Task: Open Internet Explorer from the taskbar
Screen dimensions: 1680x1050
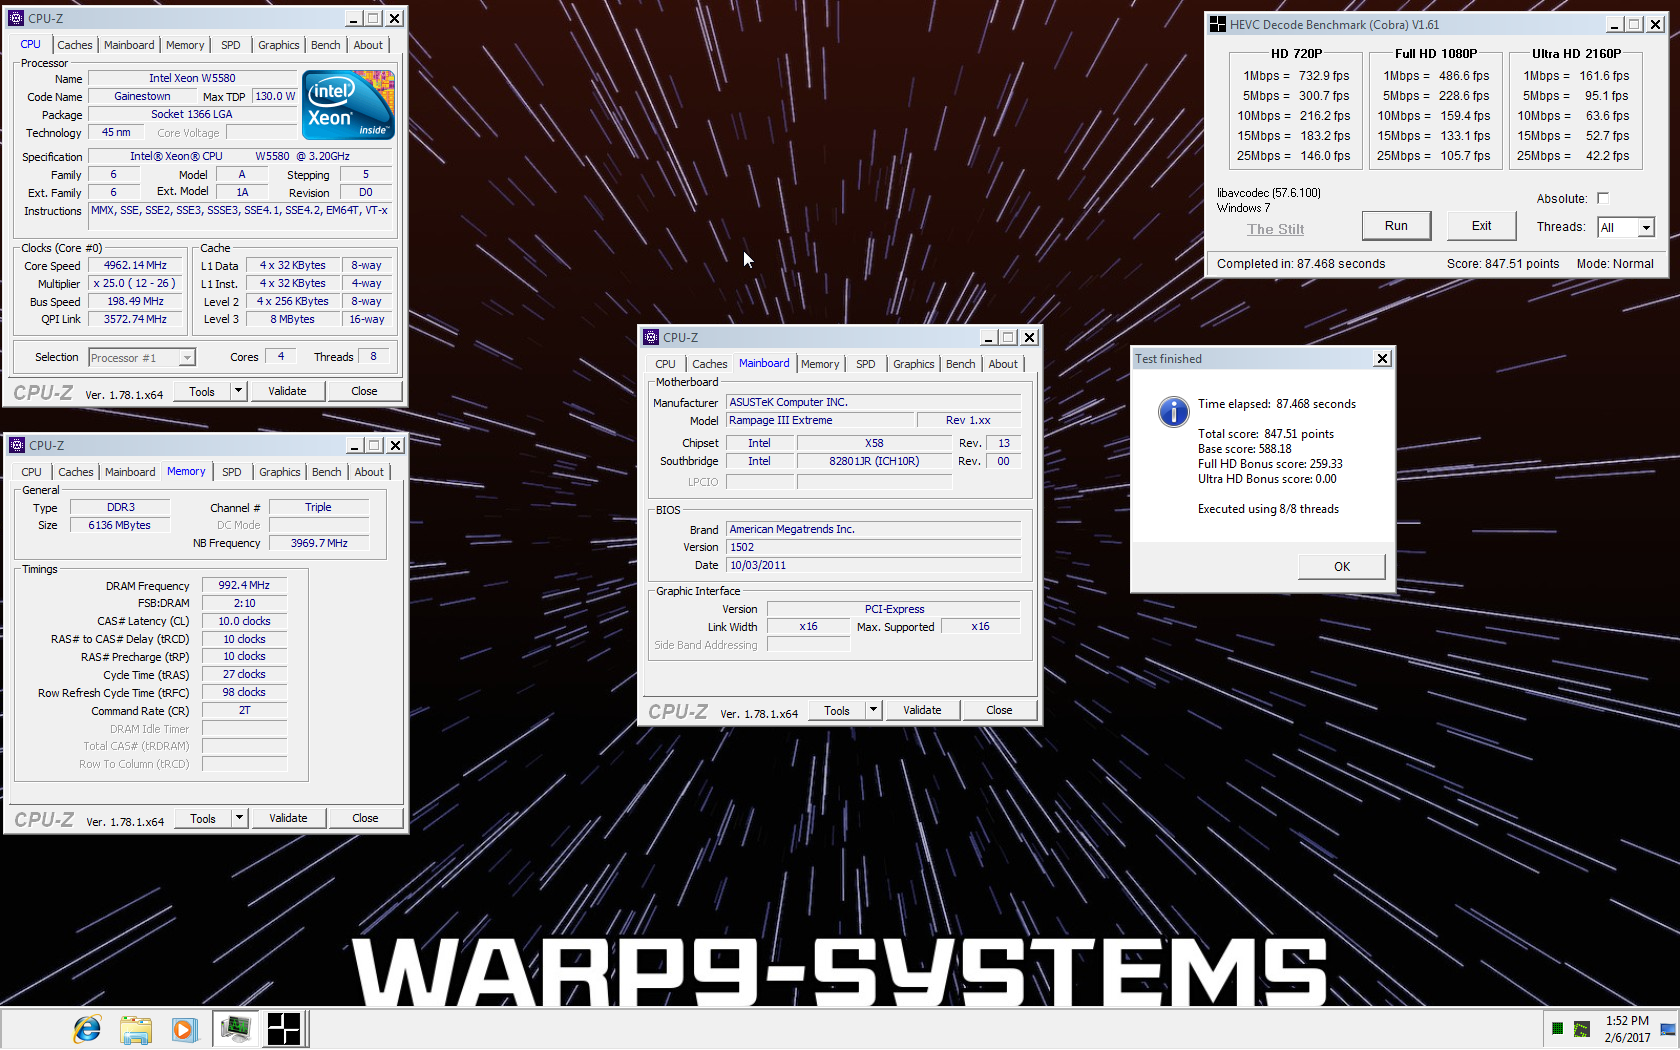Action: [x=87, y=1029]
